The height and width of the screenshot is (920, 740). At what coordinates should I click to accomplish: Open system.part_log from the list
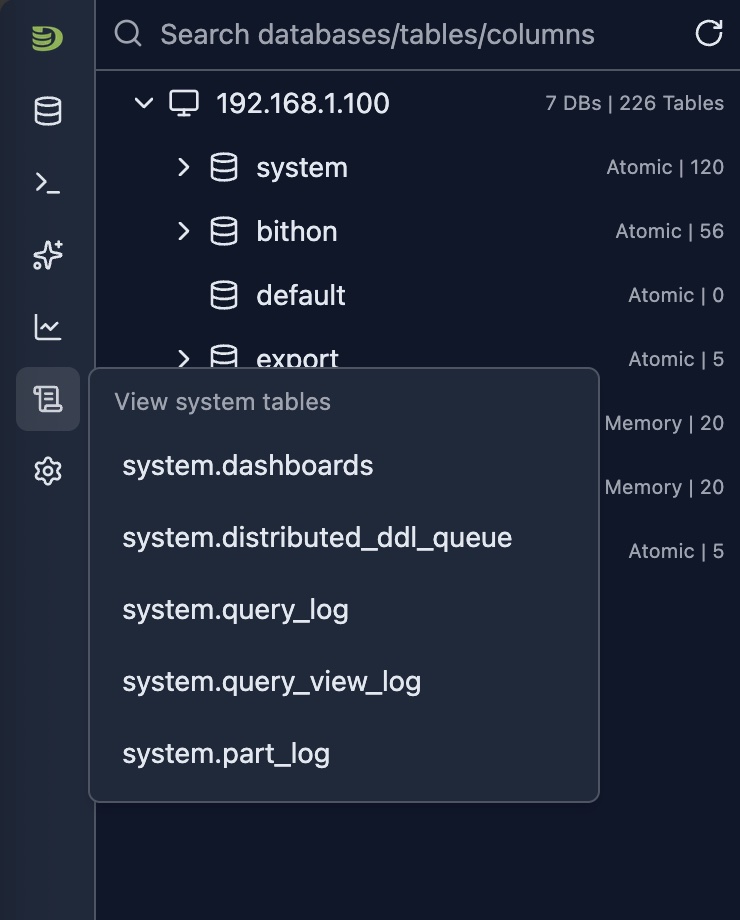click(226, 754)
